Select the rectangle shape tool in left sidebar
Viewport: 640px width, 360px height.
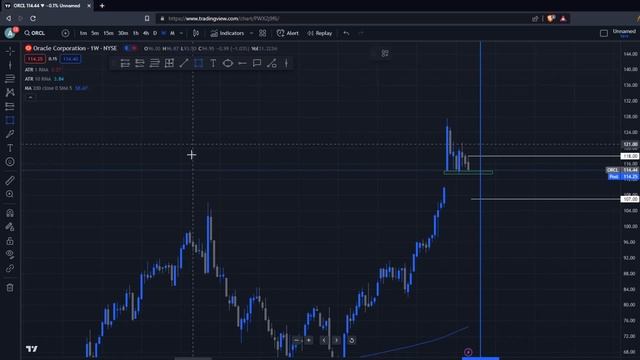[x=10, y=120]
